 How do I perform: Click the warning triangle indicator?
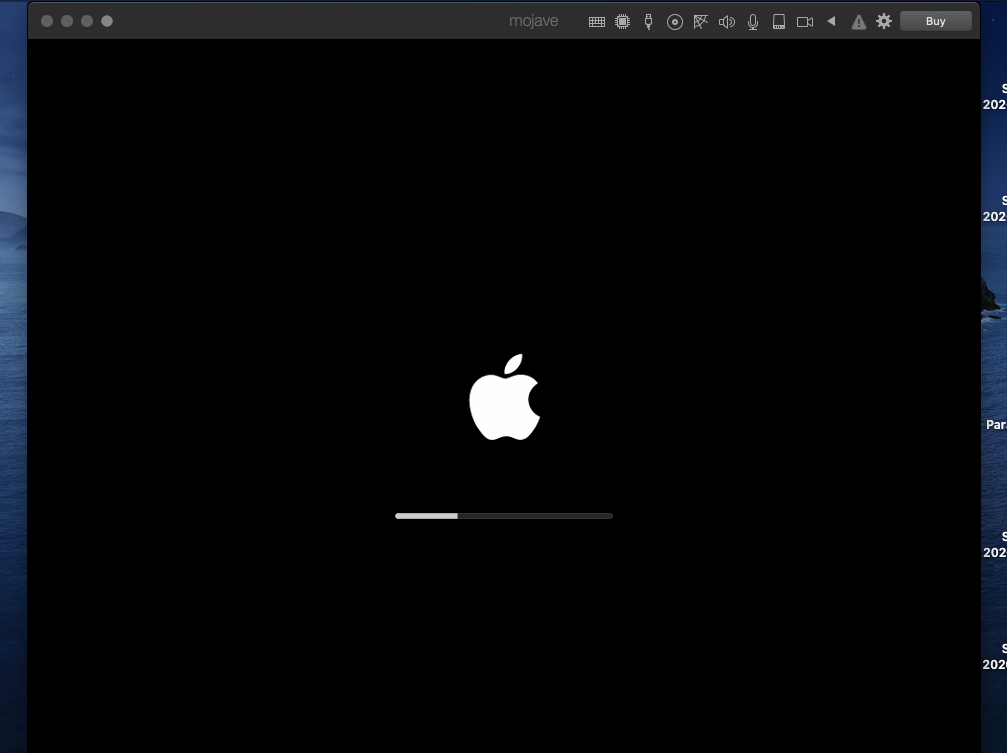[x=858, y=20]
